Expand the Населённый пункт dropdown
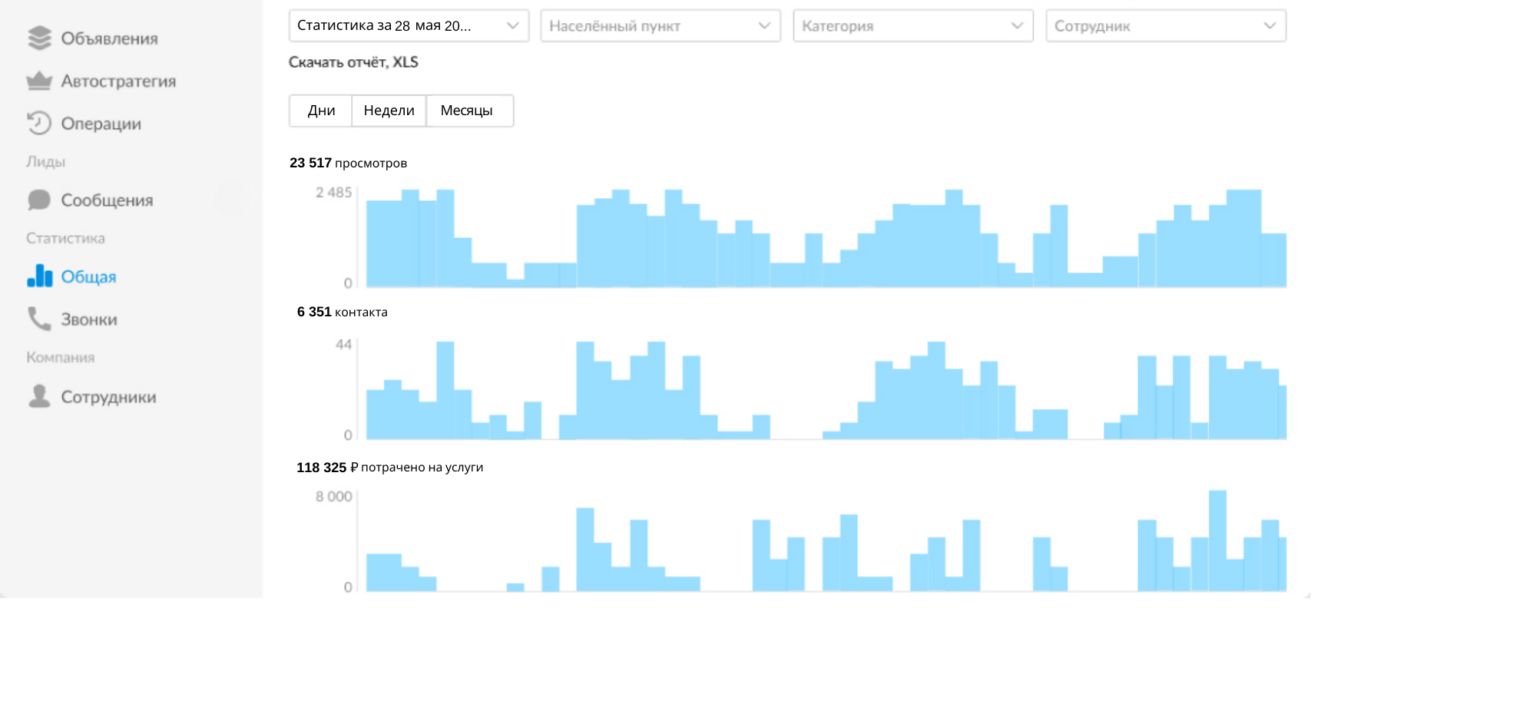Viewport: 1536px width, 724px height. [660, 26]
